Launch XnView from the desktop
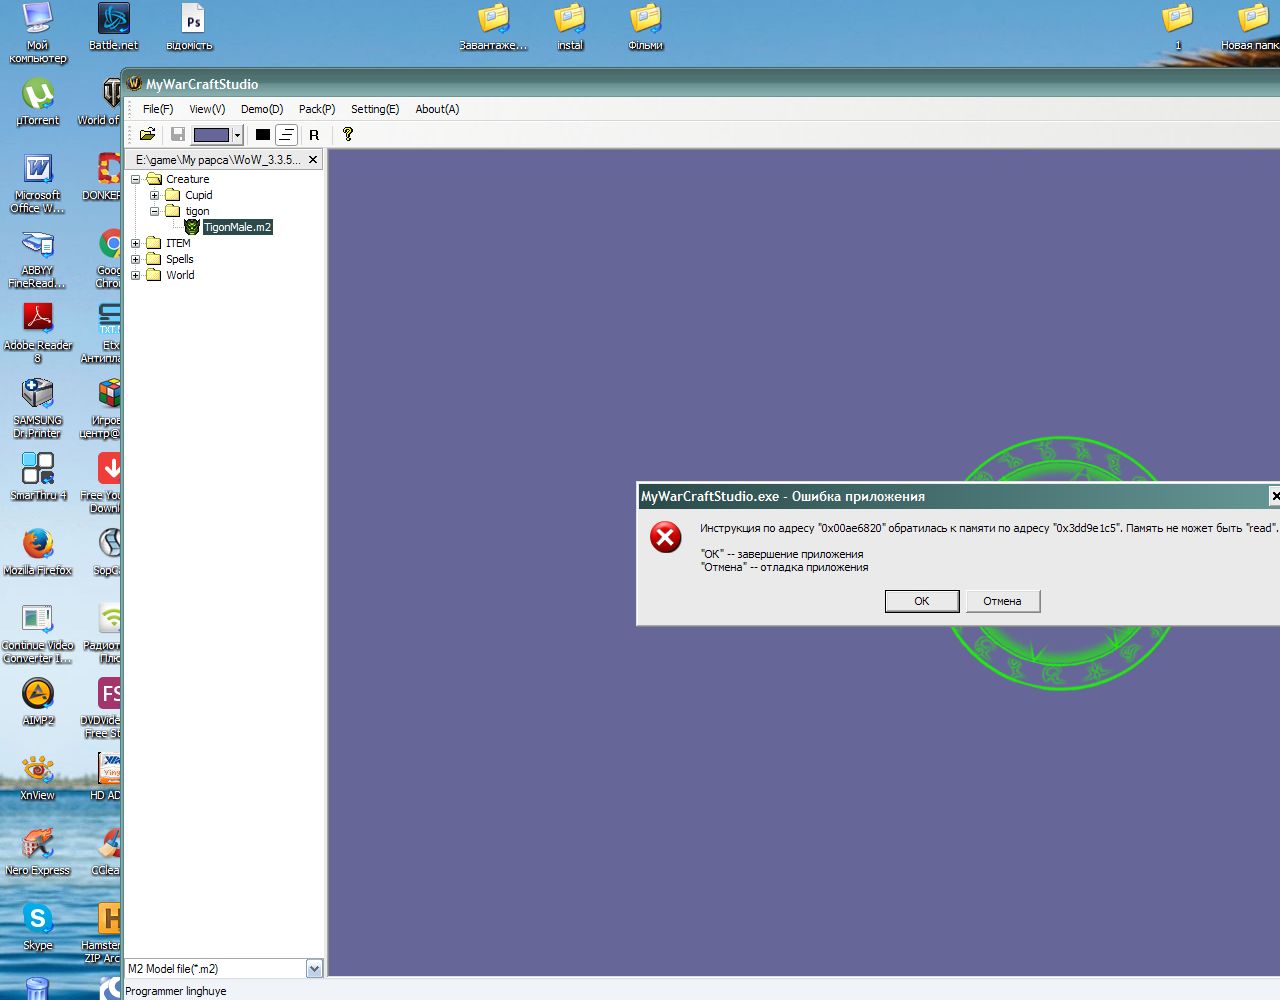Image resolution: width=1280 pixels, height=1000 pixels. pyautogui.click(x=38, y=777)
